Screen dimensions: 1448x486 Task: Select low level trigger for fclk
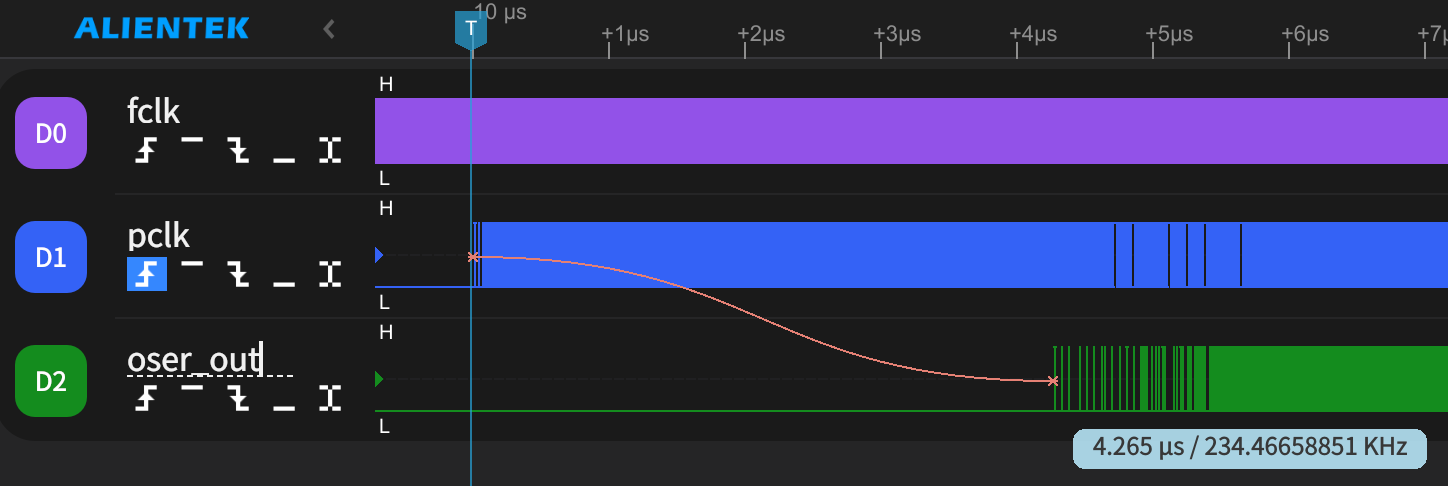coord(284,150)
